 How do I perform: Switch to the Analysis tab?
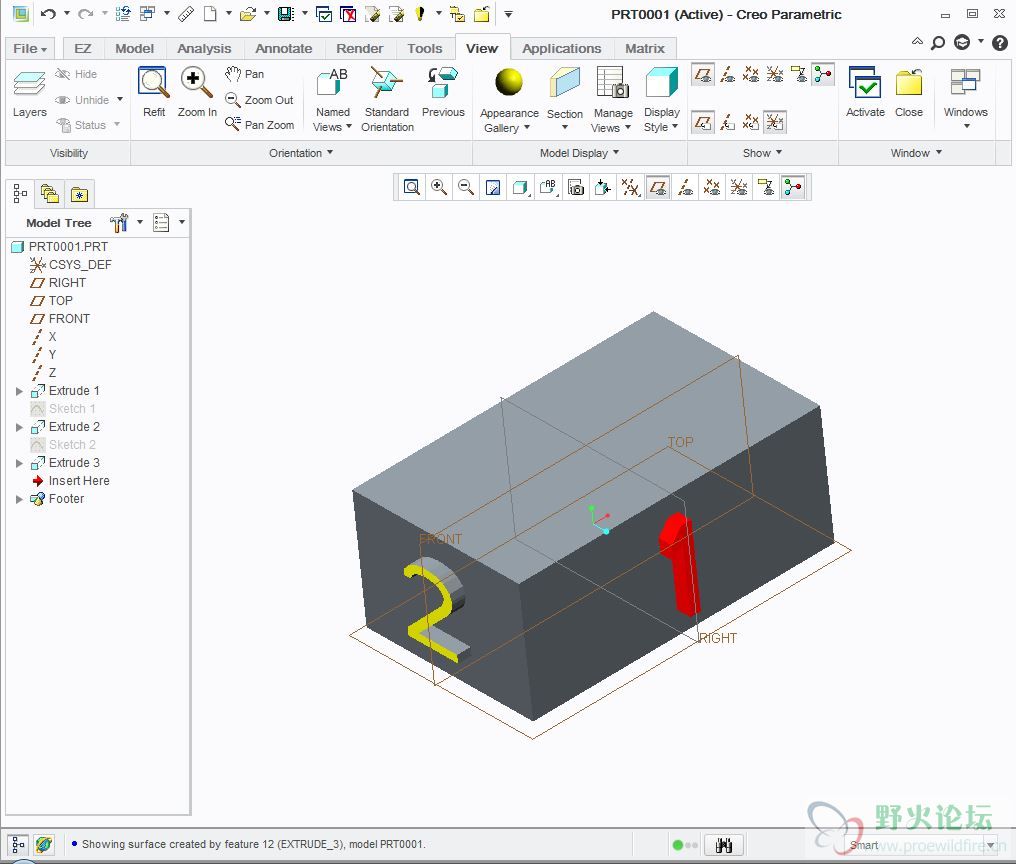(x=204, y=49)
